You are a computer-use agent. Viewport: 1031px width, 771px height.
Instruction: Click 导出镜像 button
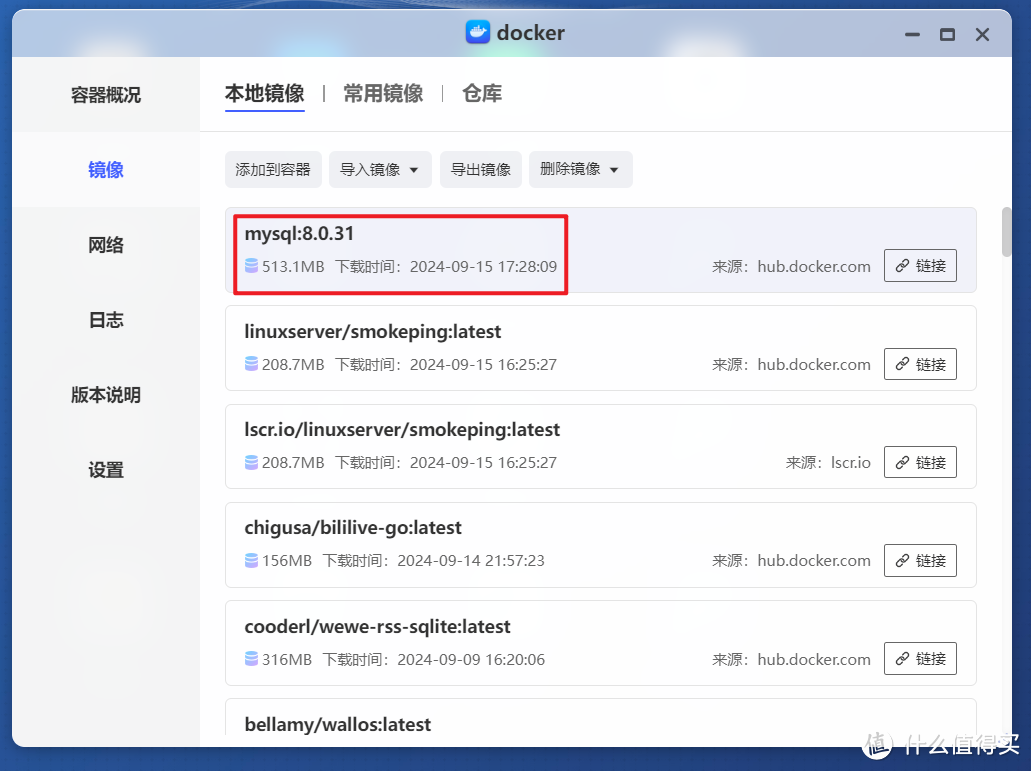pos(481,170)
